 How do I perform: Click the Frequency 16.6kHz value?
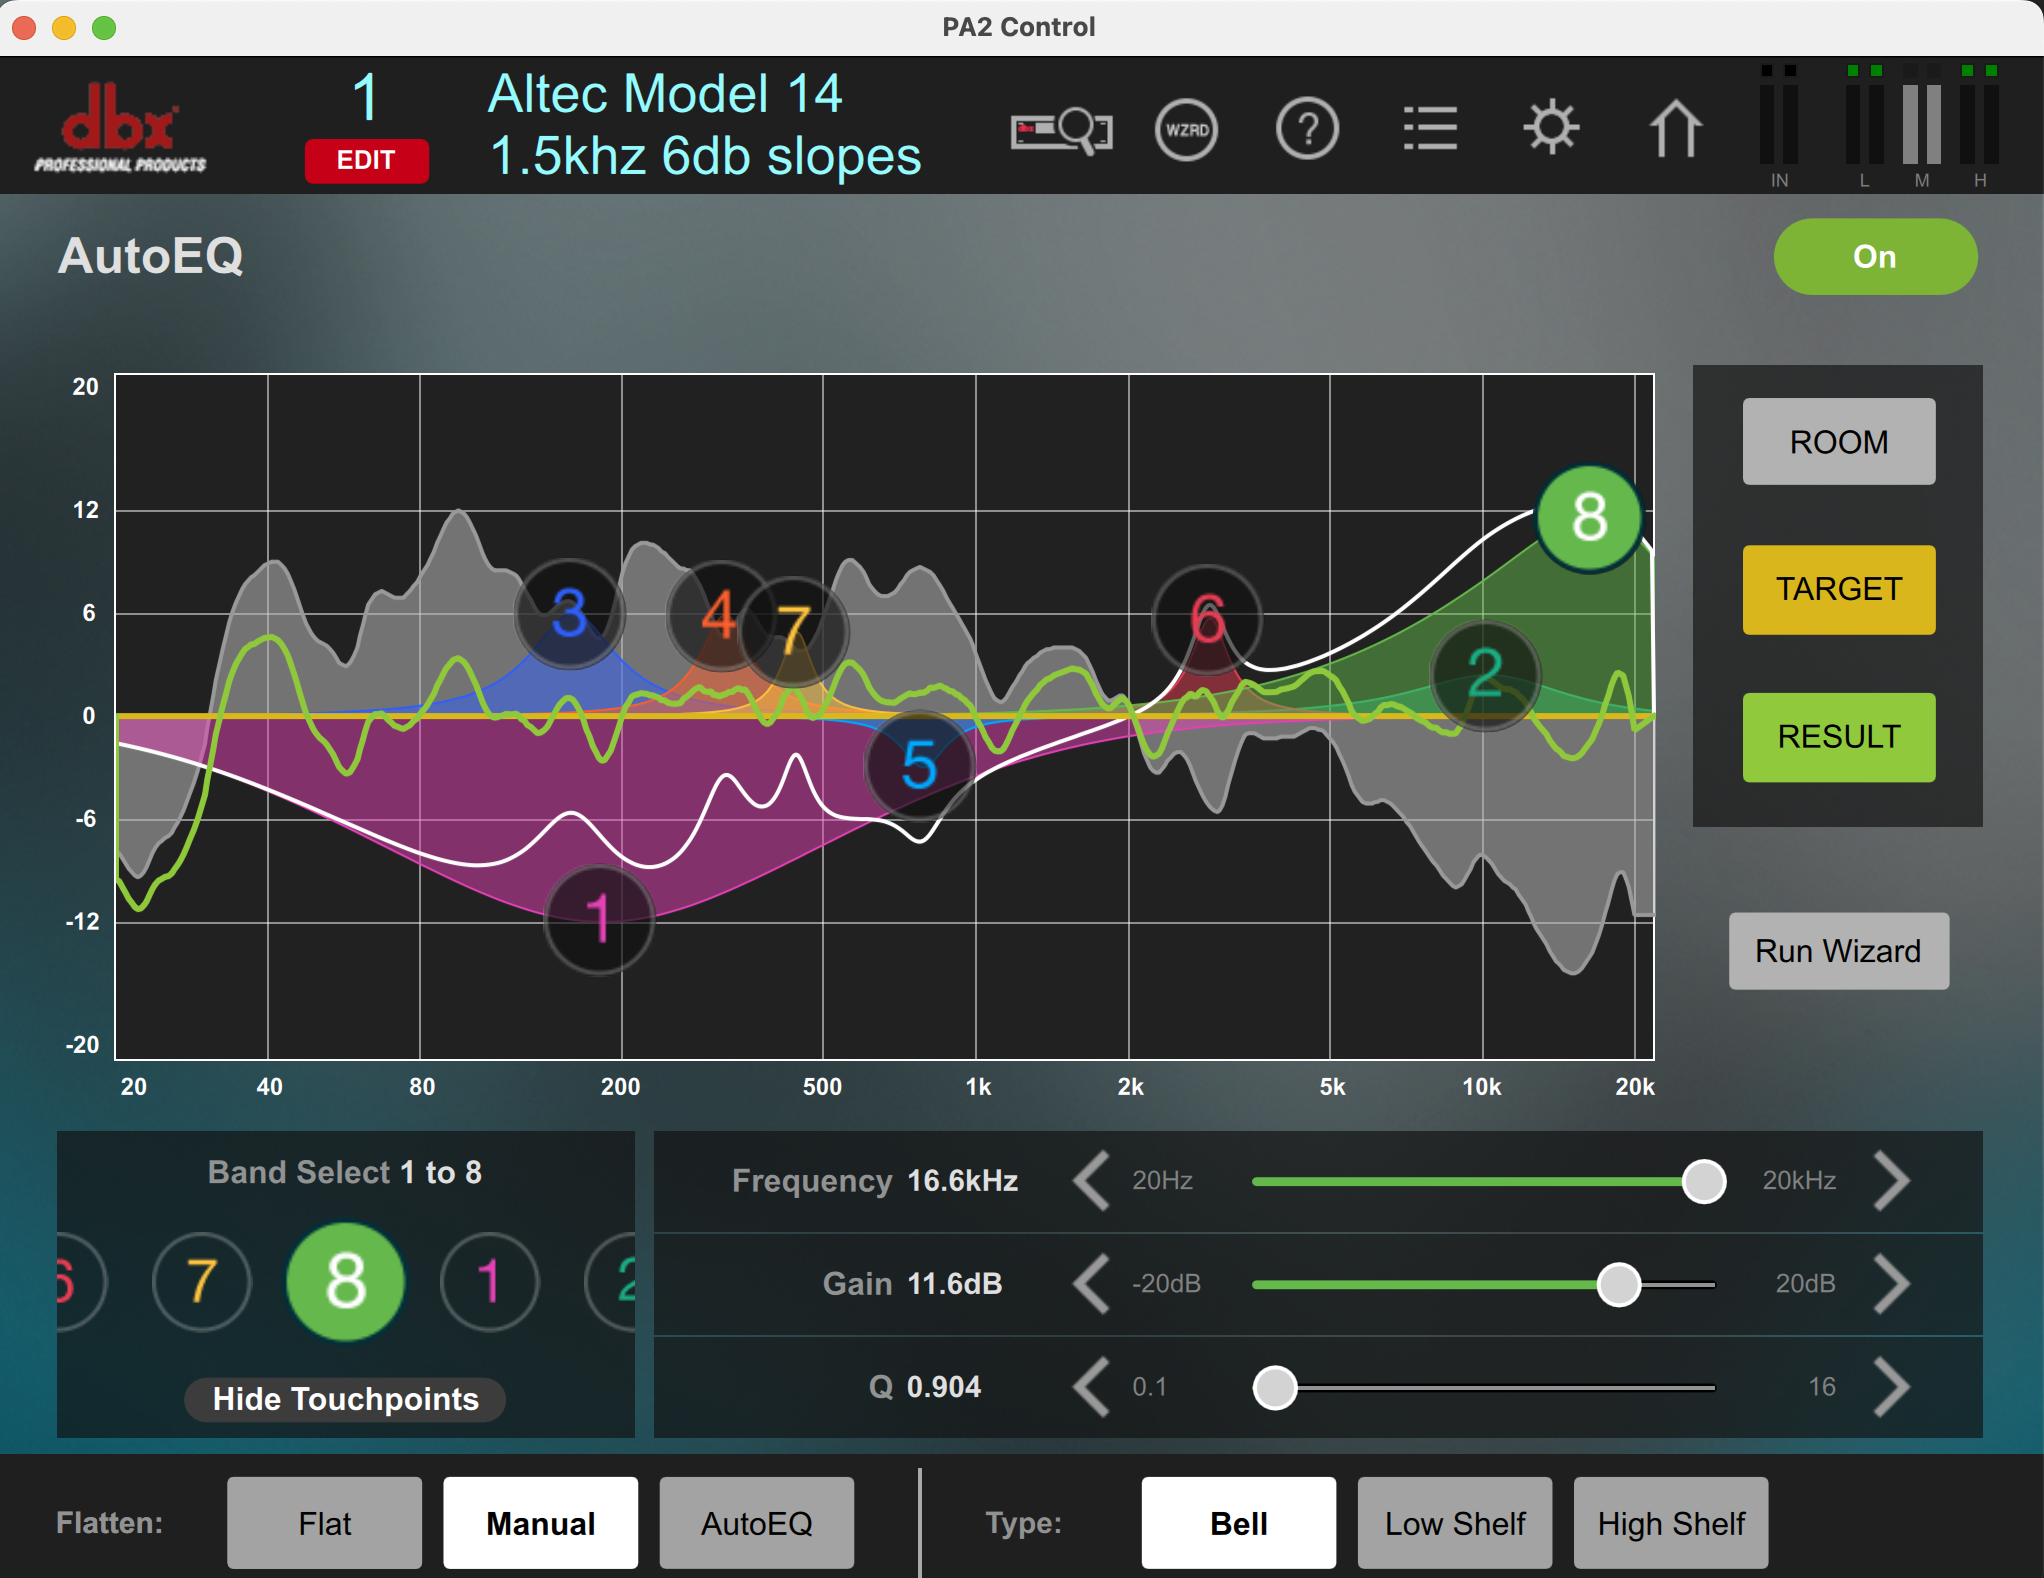tap(962, 1181)
